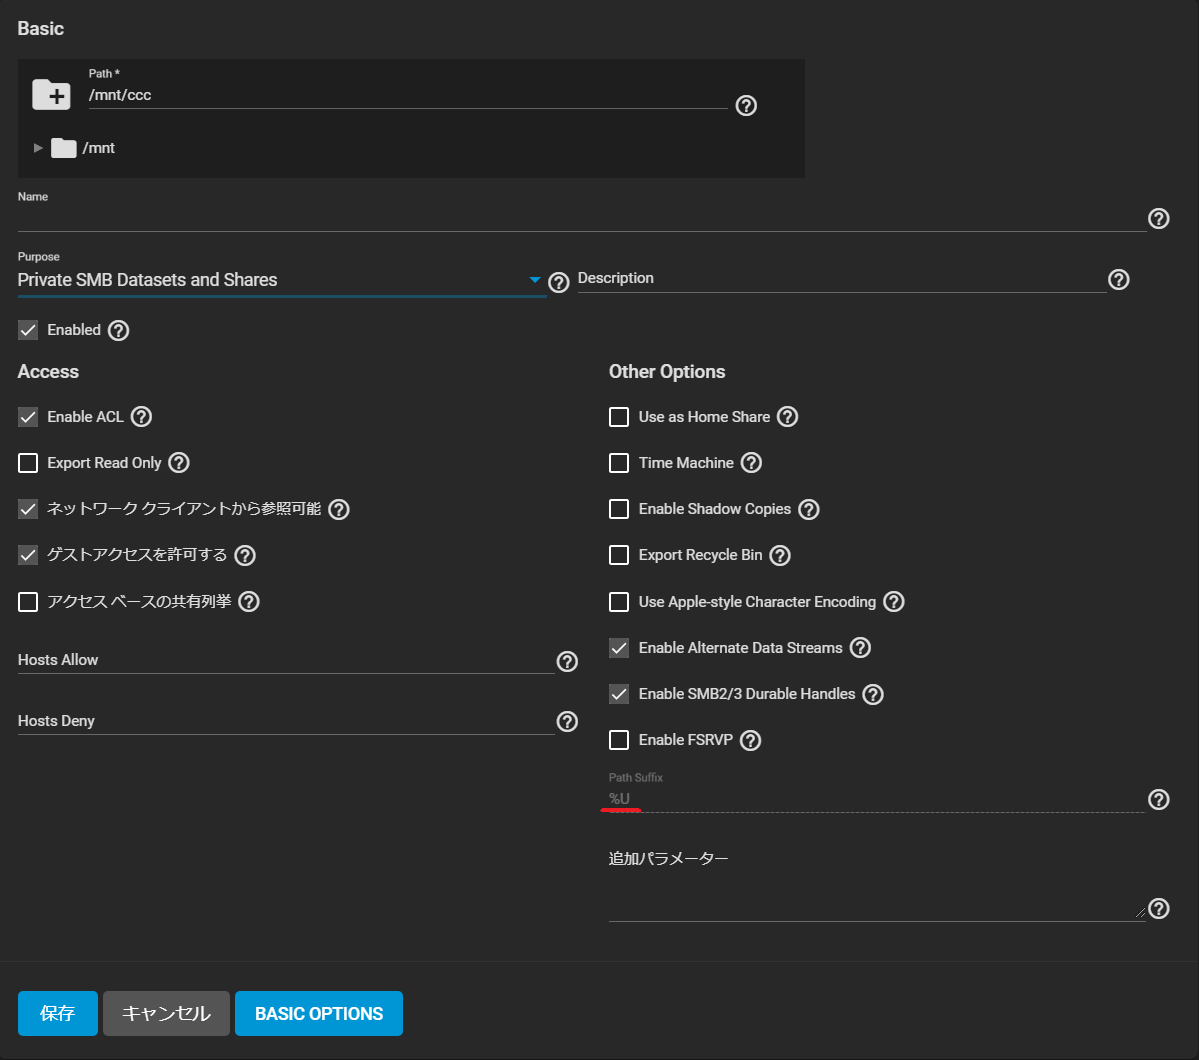
Task: Open help for SMB2/3 Durable Handles
Action: [873, 694]
